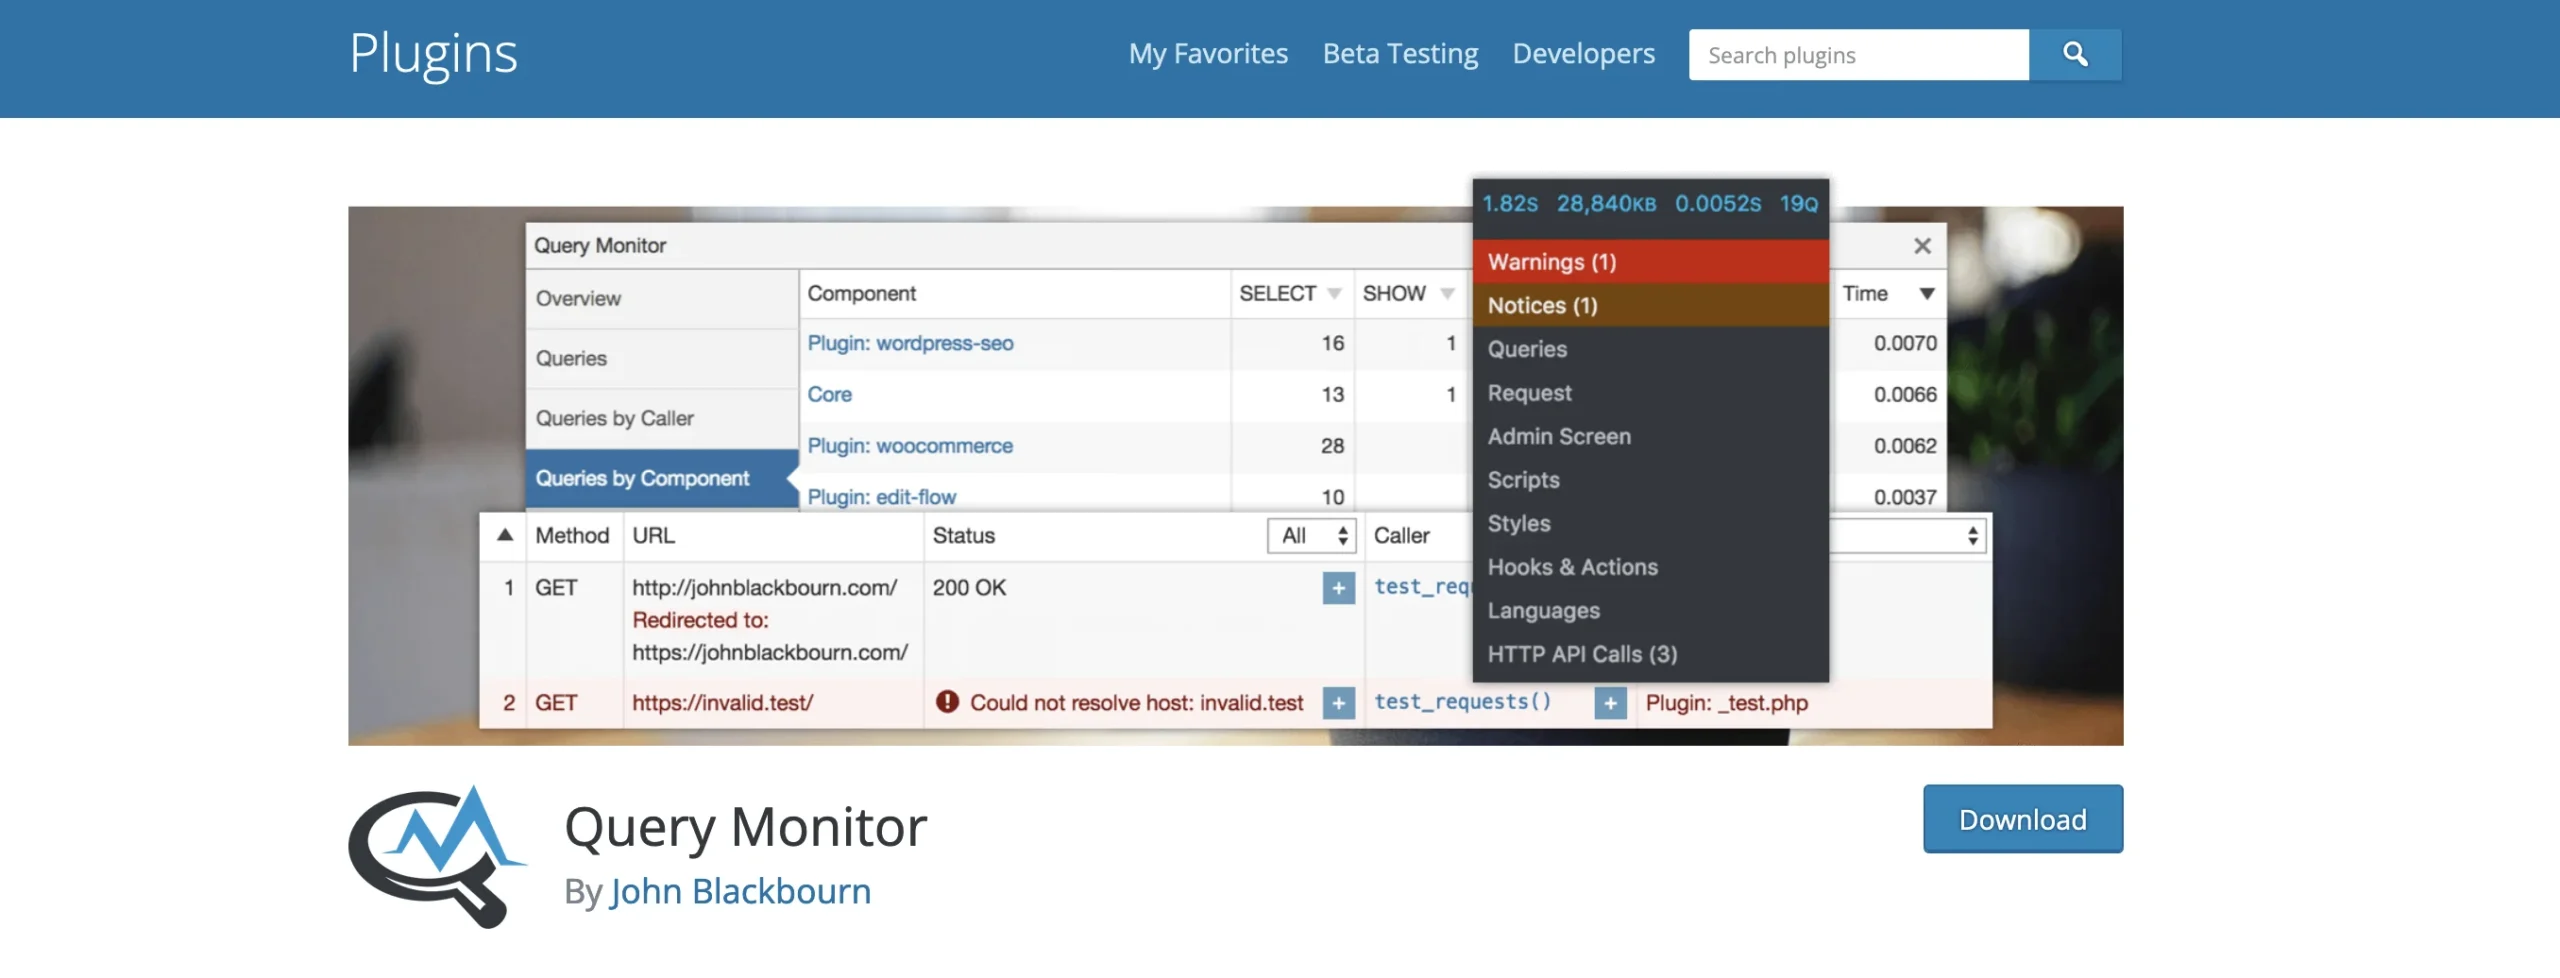Focus the Search plugins field
This screenshot has height=978, width=2560.
coord(1859,55)
